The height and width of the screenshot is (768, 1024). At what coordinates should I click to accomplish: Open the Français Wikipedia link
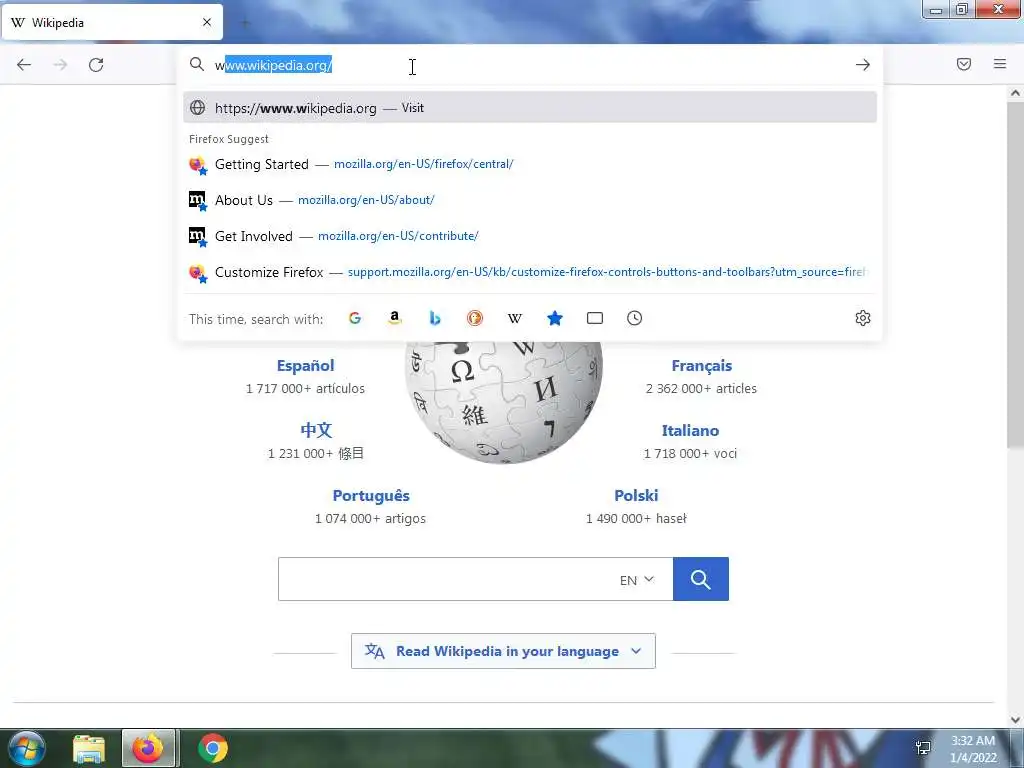tap(701, 366)
